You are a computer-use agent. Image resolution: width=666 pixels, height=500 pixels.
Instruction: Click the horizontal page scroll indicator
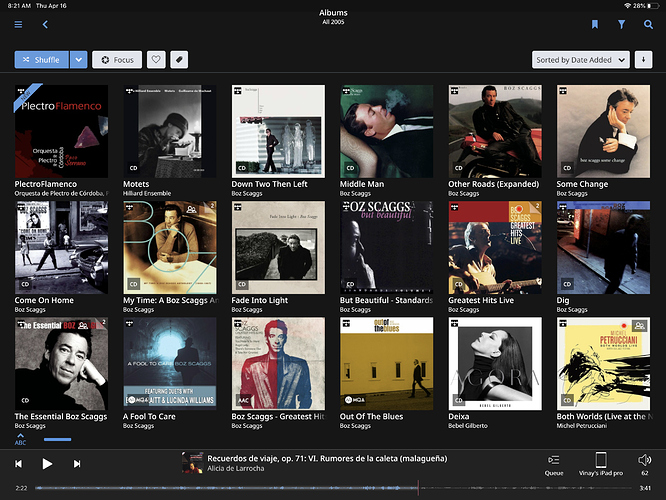(x=57, y=440)
